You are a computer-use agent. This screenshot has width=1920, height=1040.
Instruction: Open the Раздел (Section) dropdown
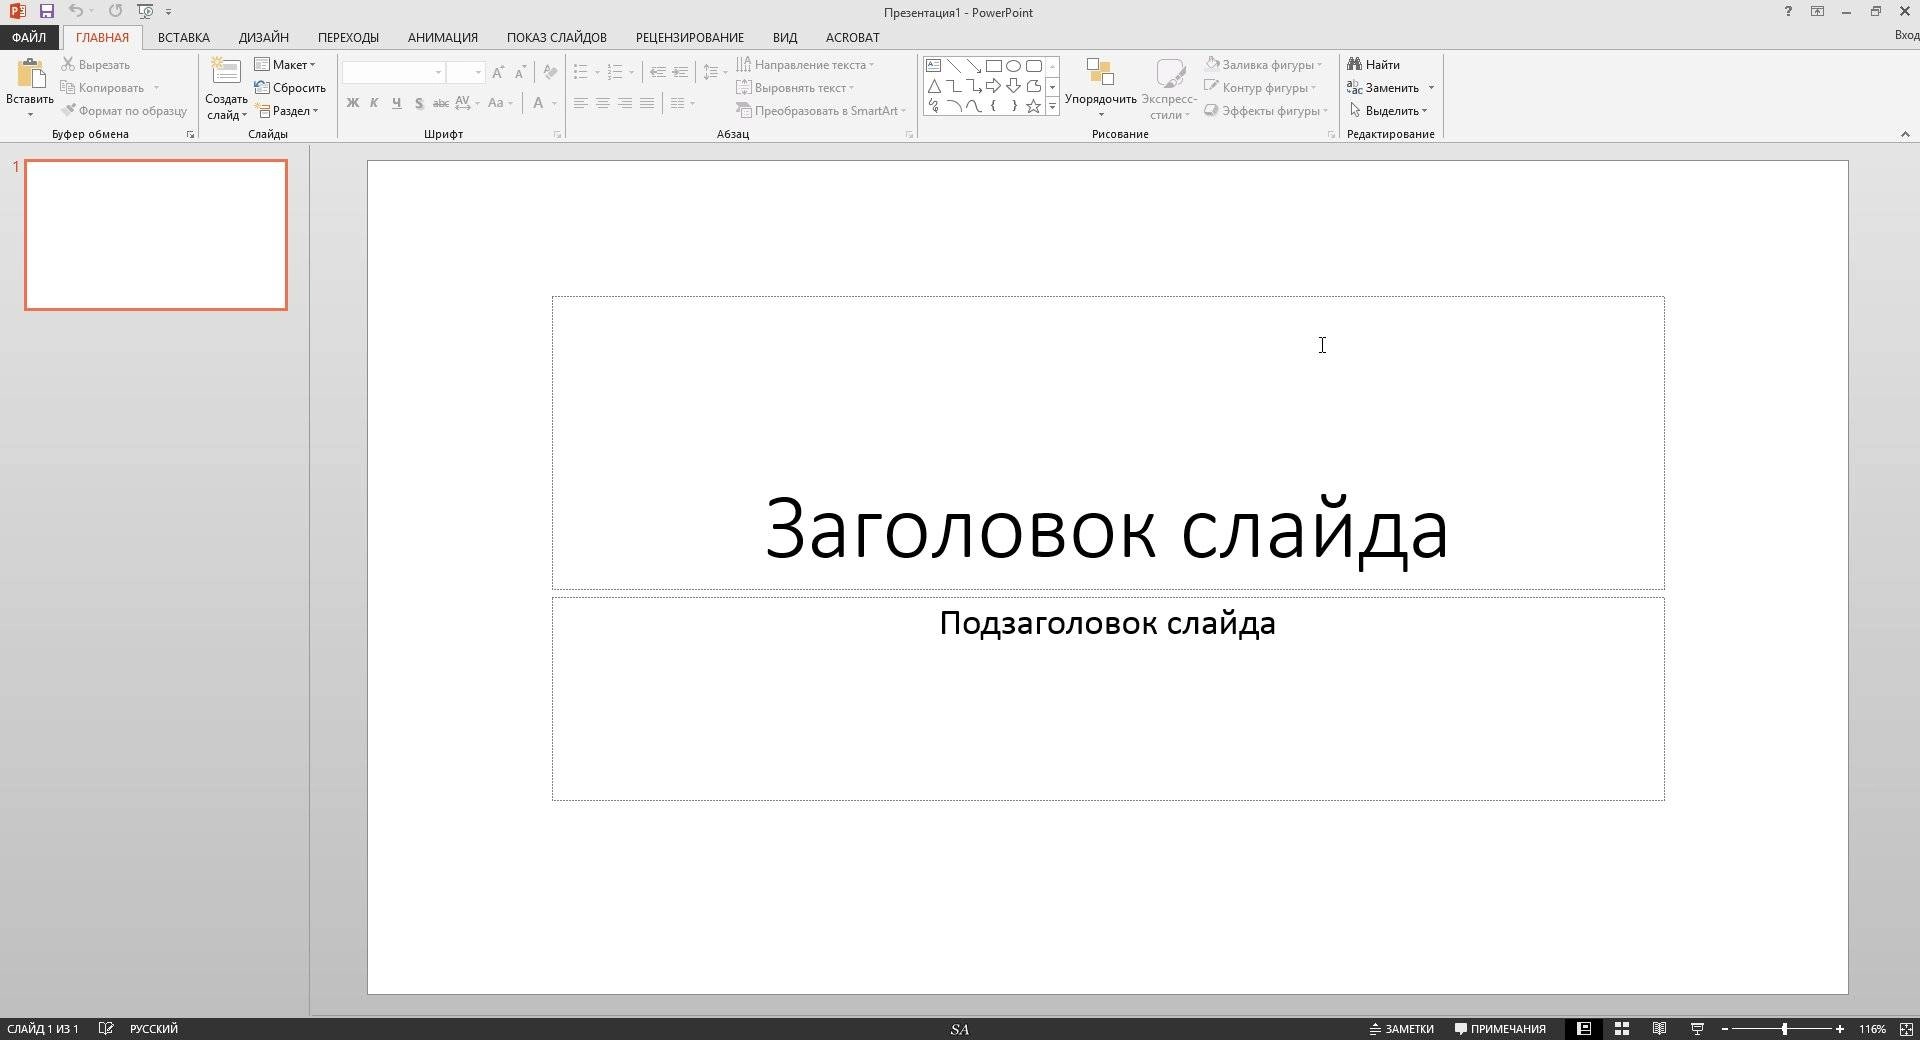[287, 110]
